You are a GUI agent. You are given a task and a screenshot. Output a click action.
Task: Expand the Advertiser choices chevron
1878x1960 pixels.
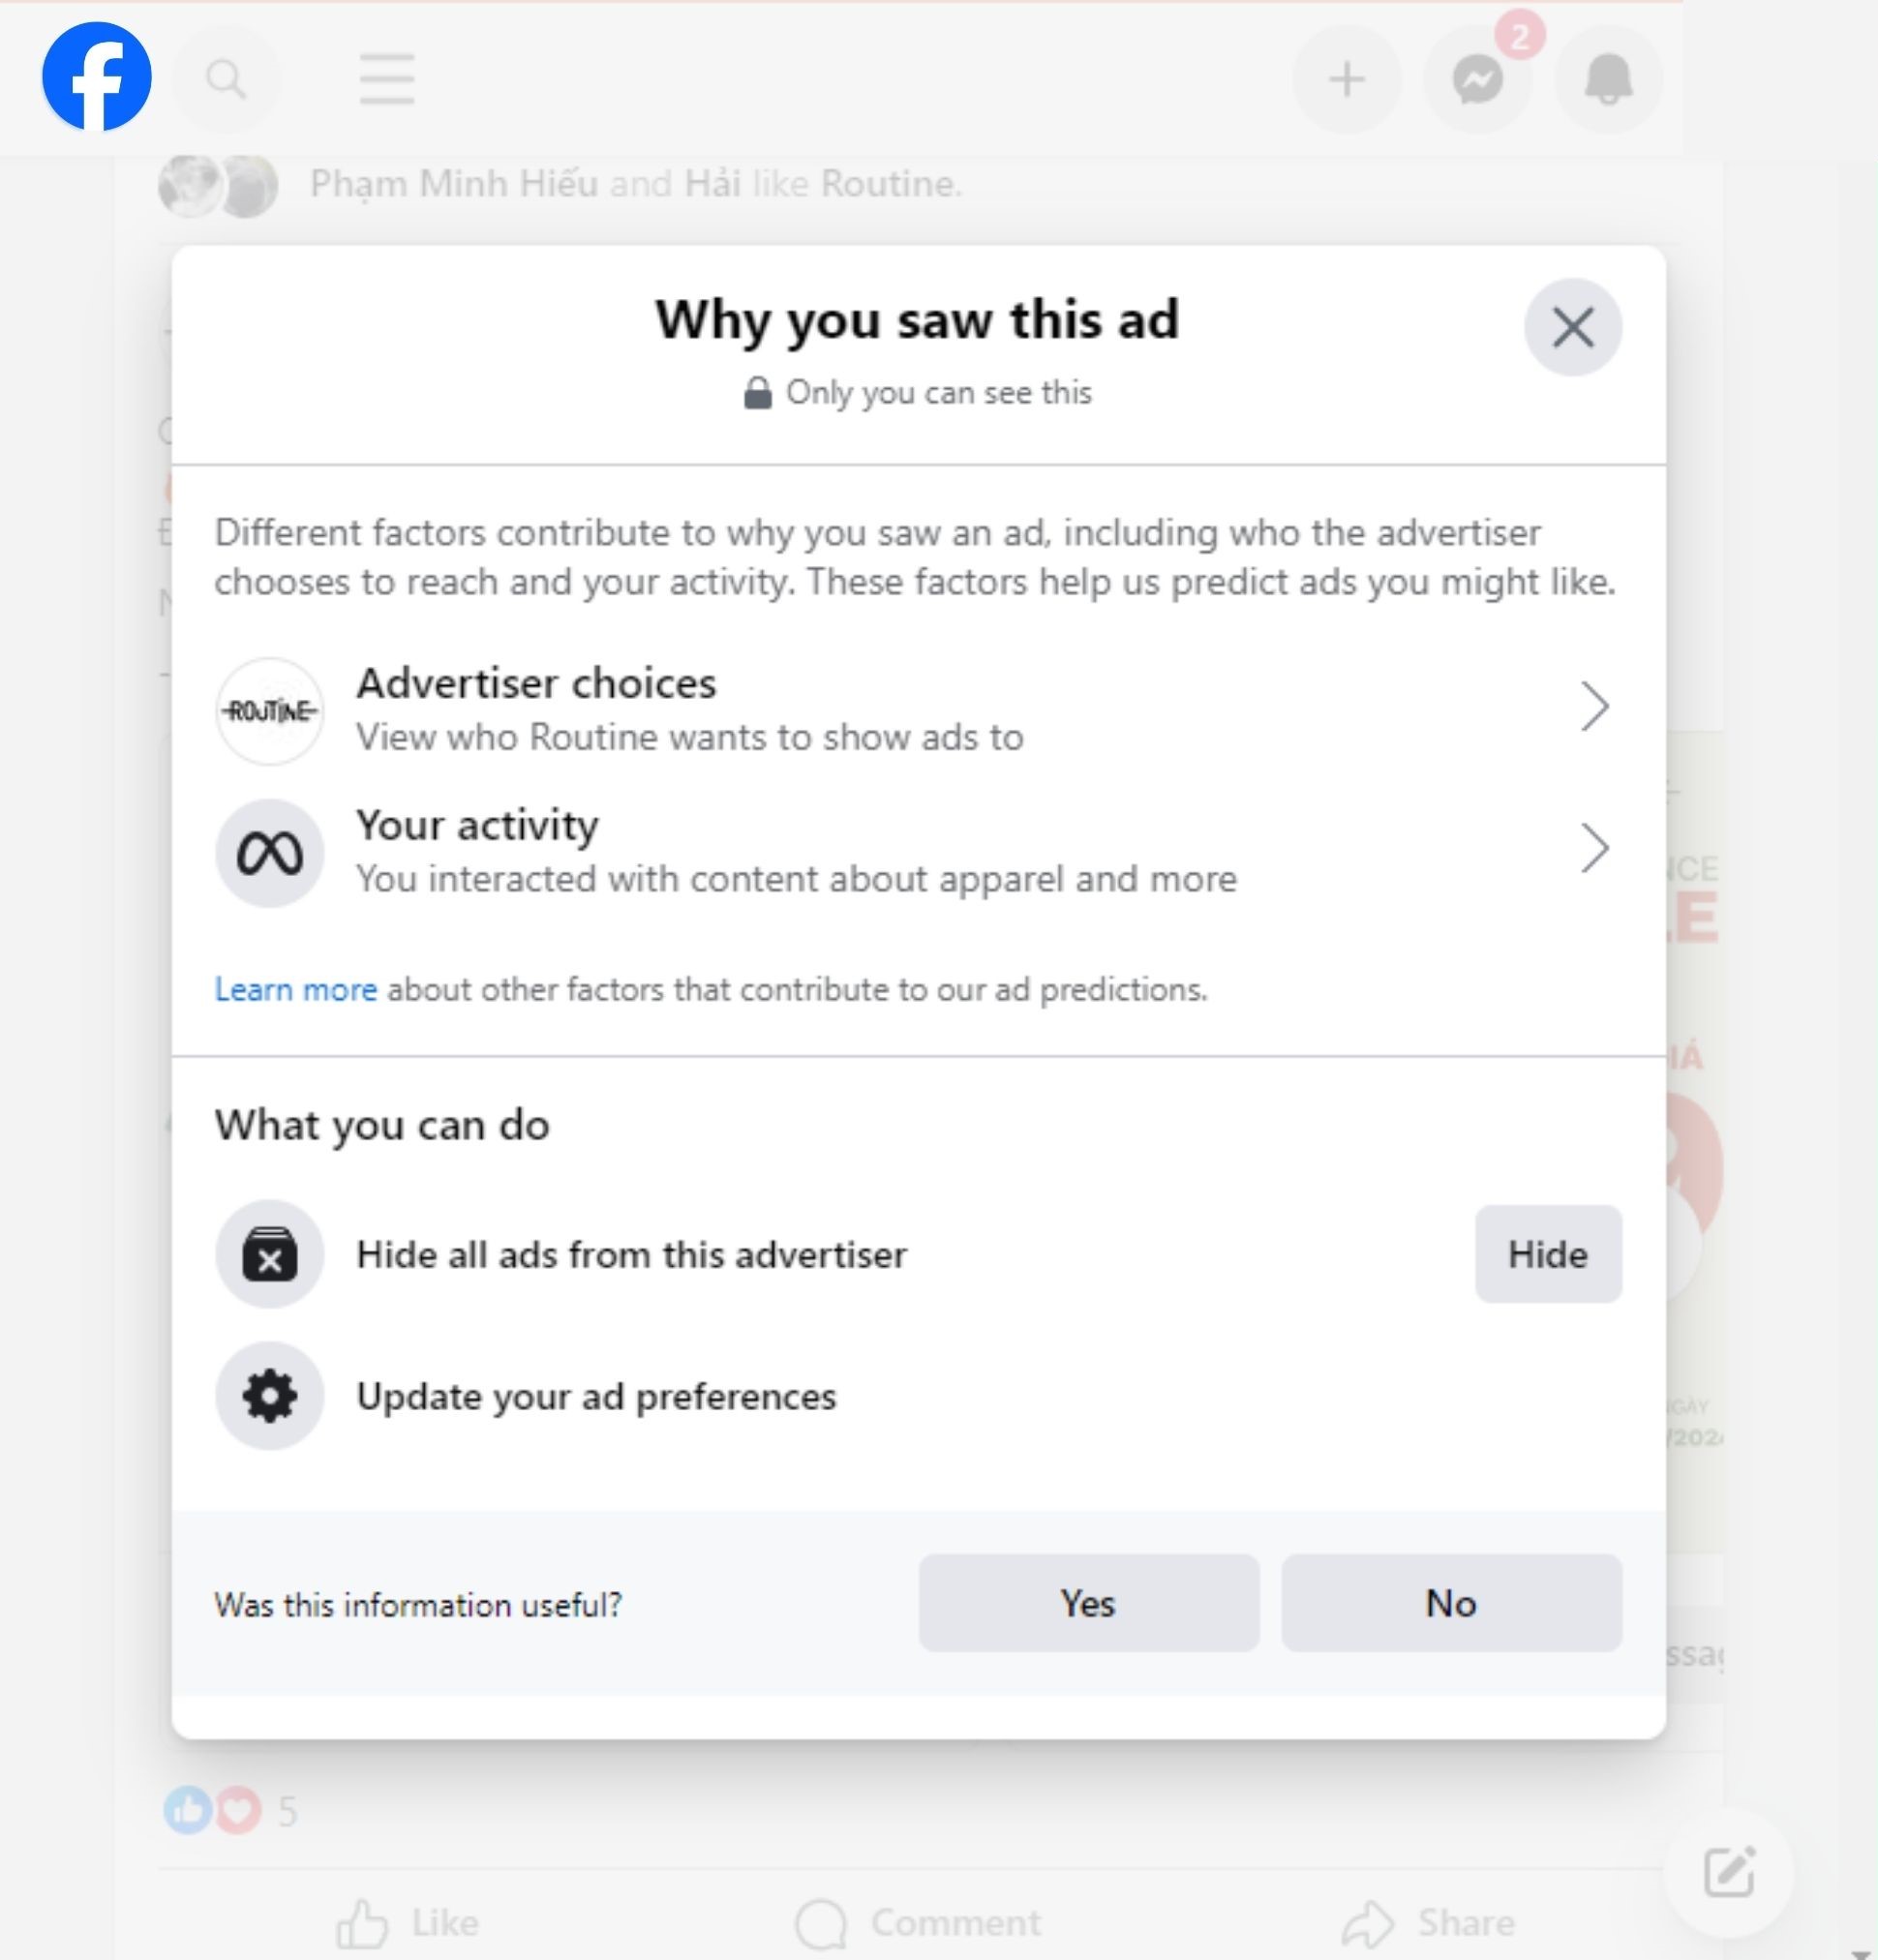click(x=1595, y=707)
